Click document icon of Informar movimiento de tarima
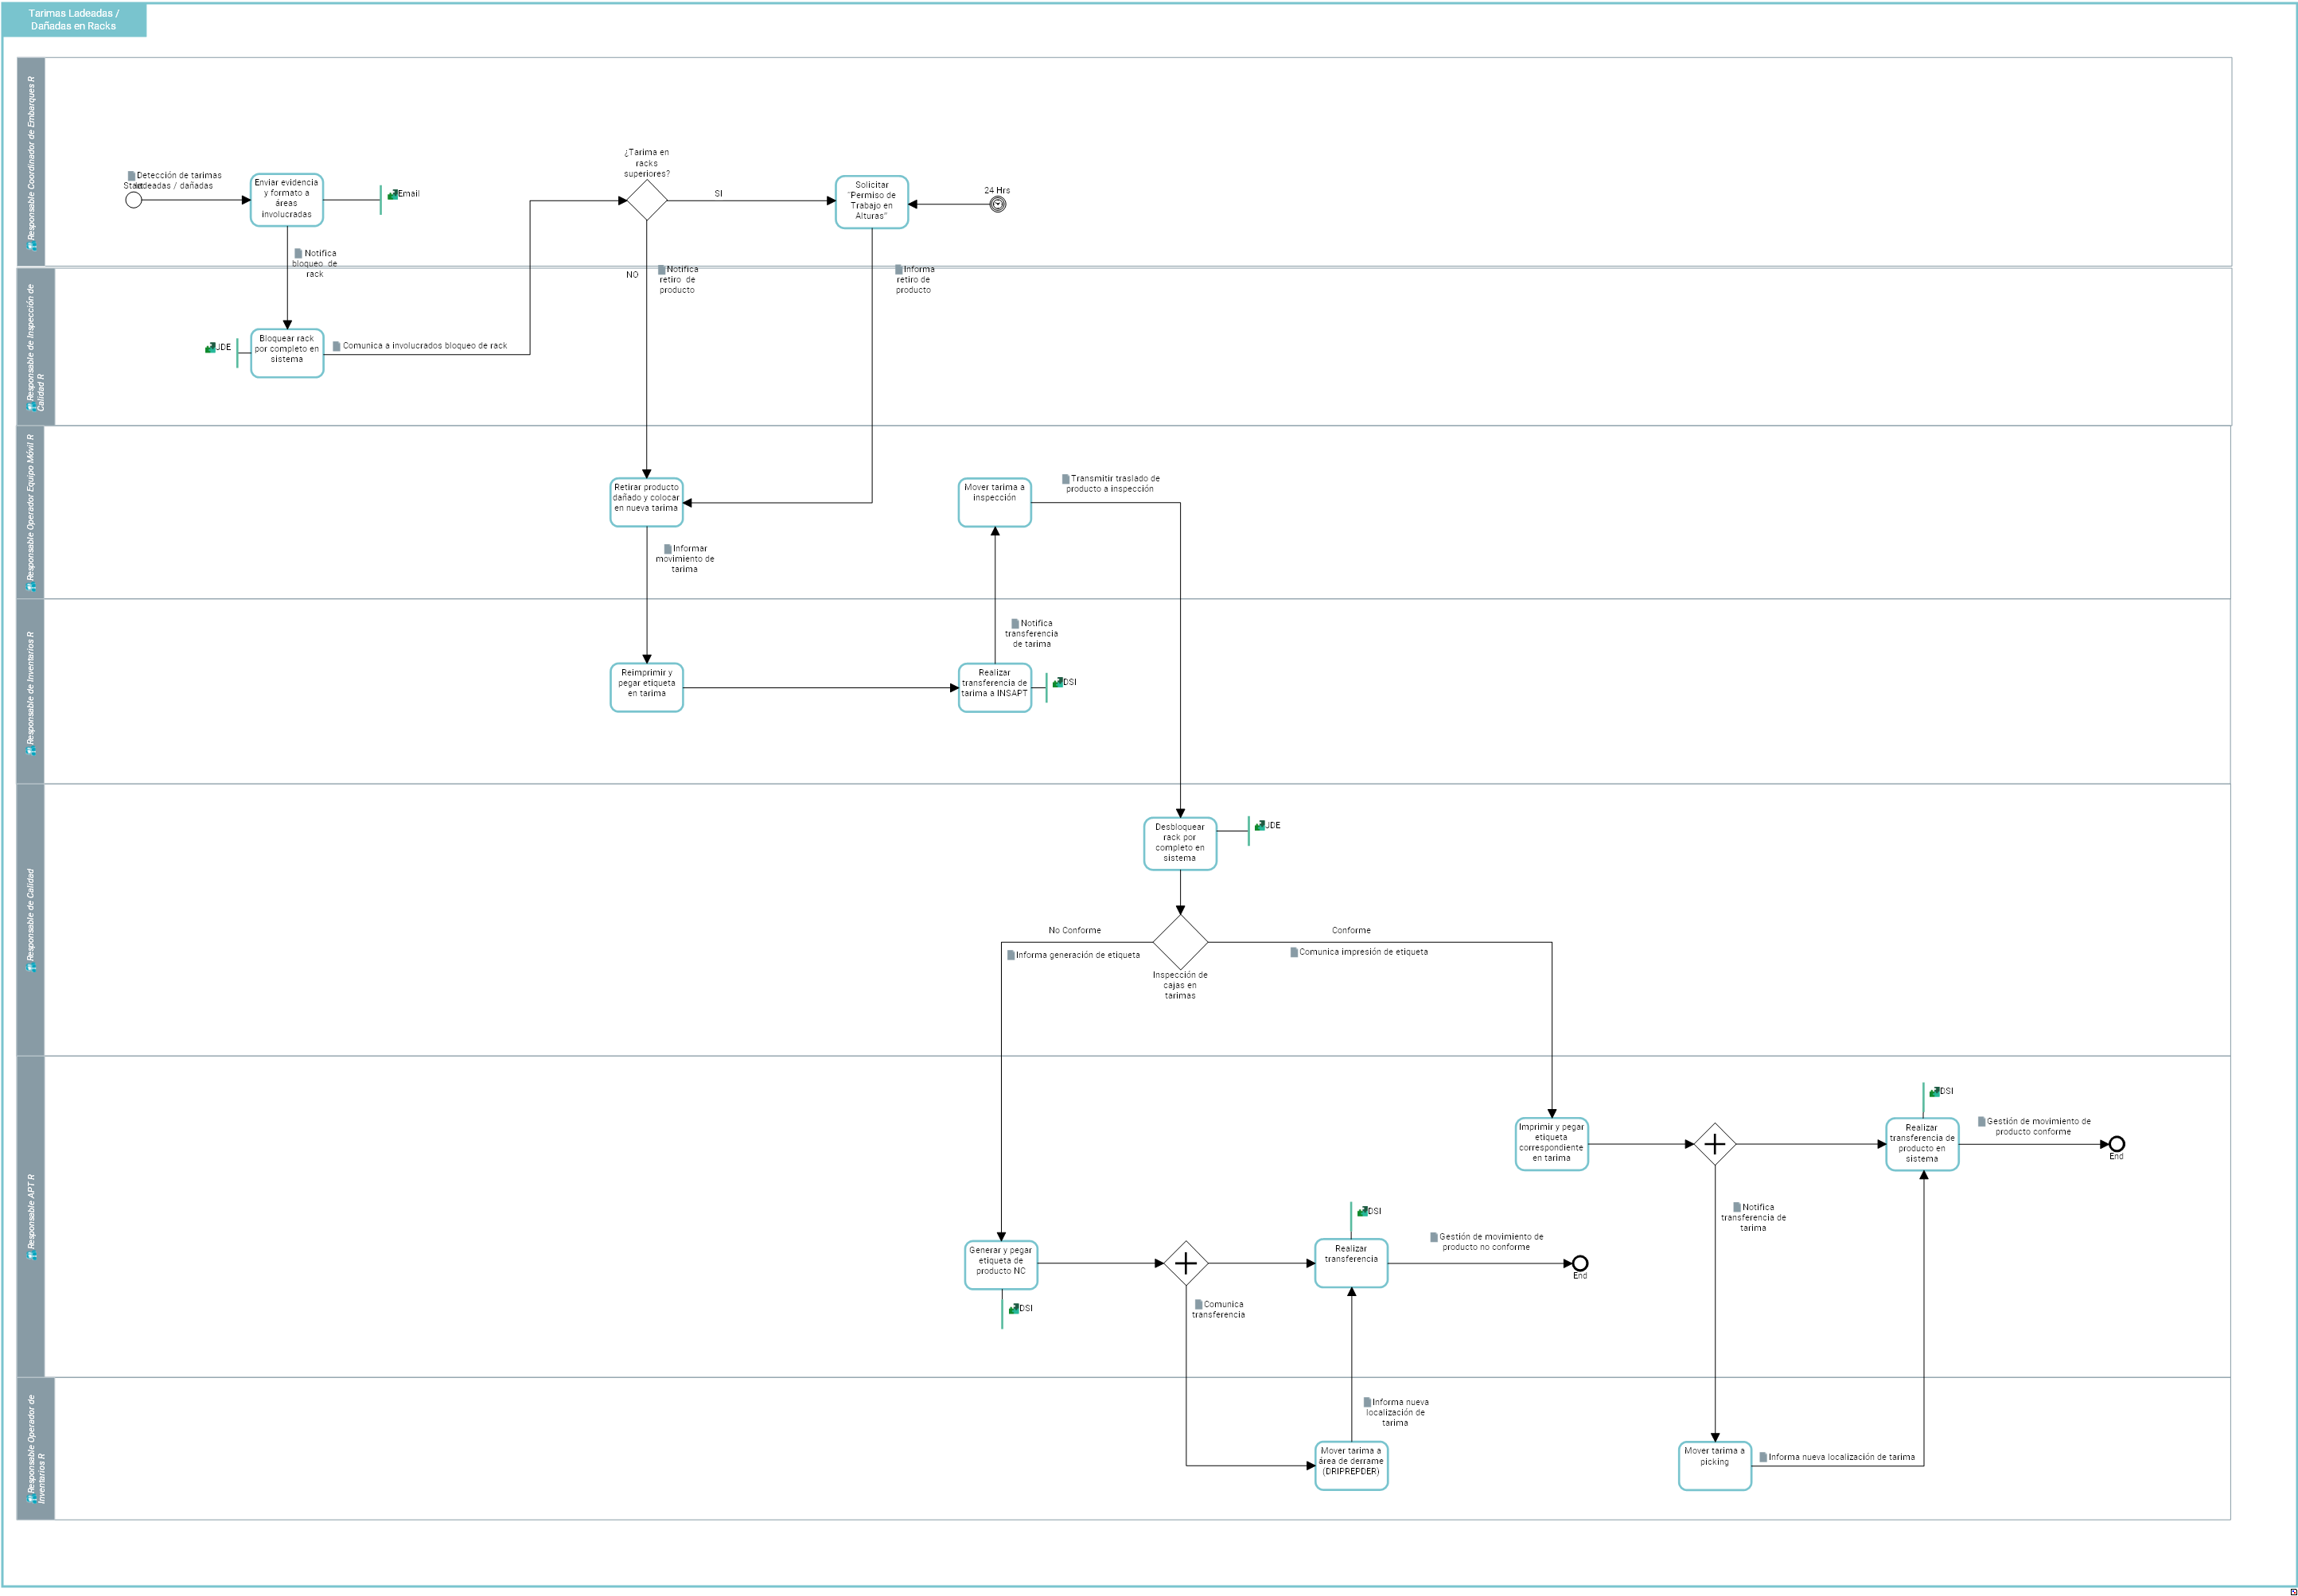The height and width of the screenshot is (1596, 2298). [x=667, y=548]
